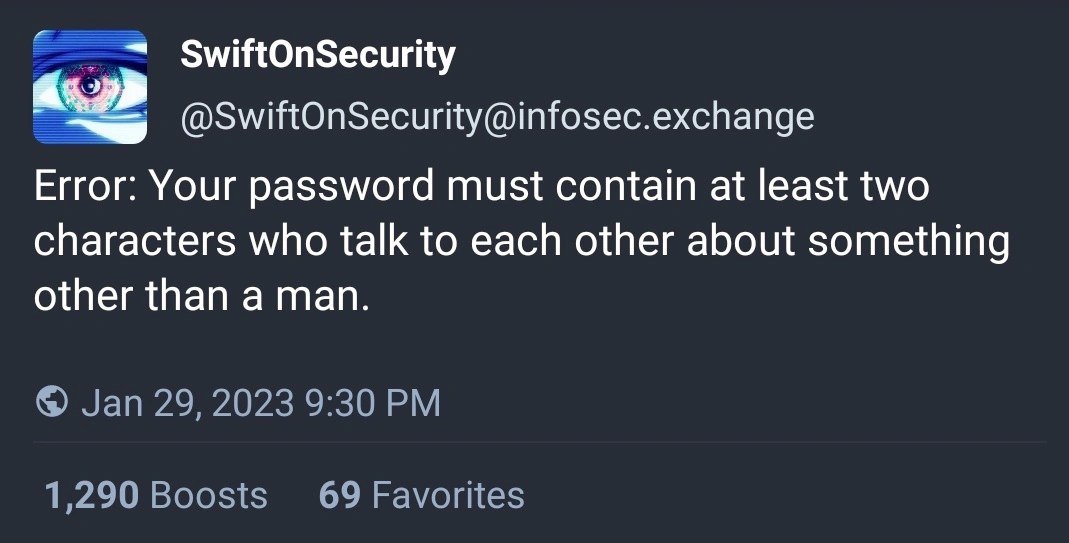Open the SwiftOnSecurity display name profile link
Viewport: 1069px width, 543px height.
pos(317,55)
